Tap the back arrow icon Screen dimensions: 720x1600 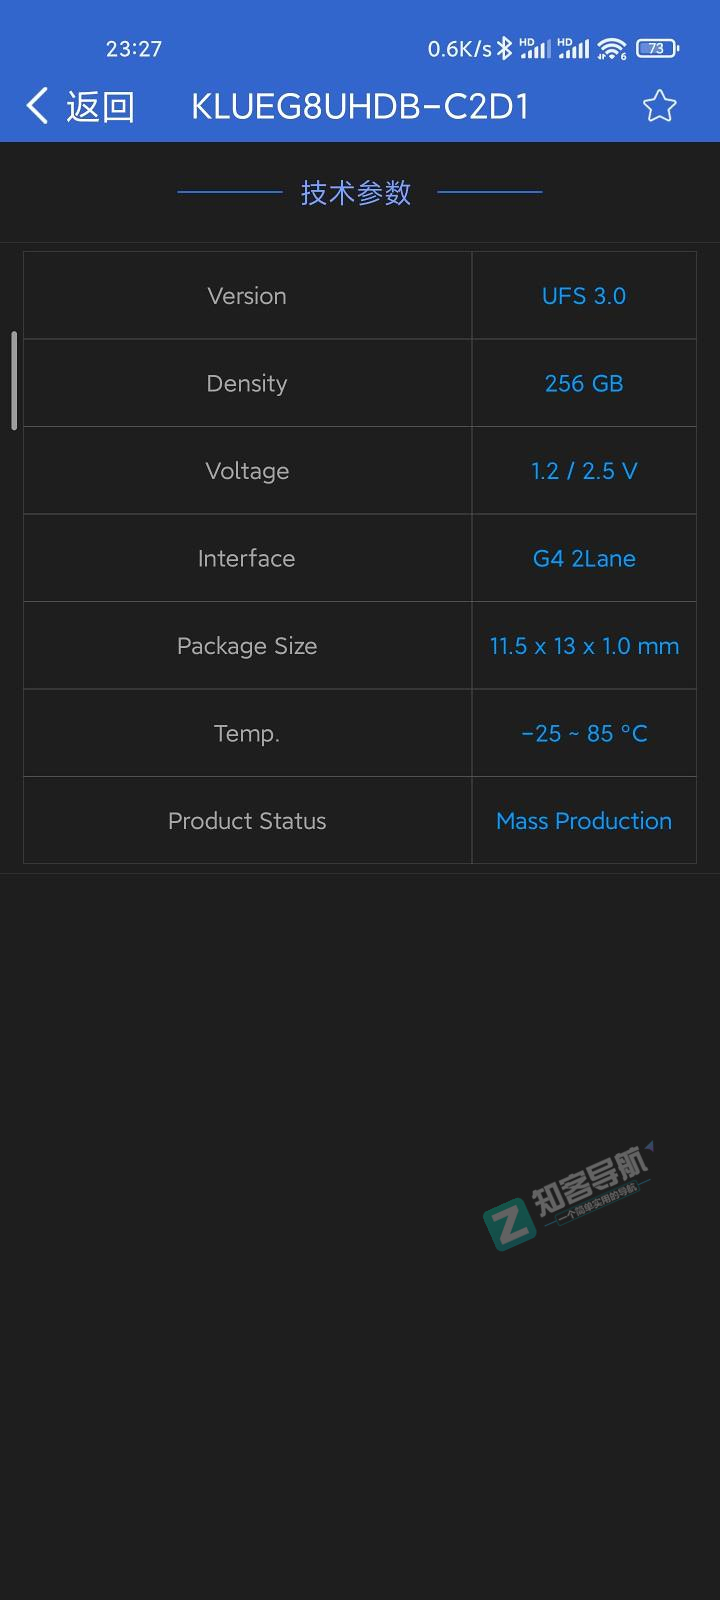(38, 106)
